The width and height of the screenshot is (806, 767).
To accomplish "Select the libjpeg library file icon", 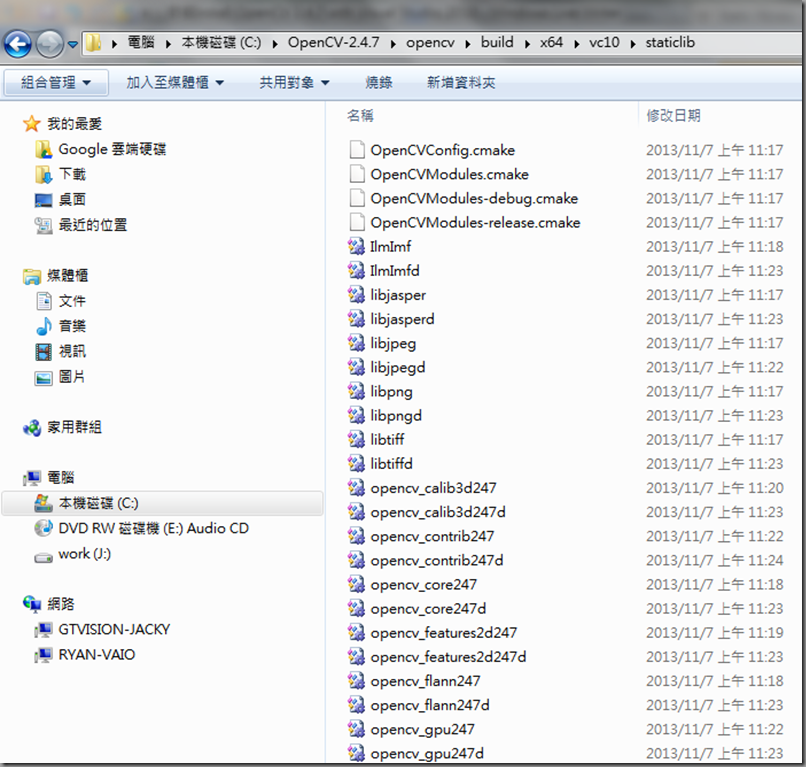I will 356,343.
